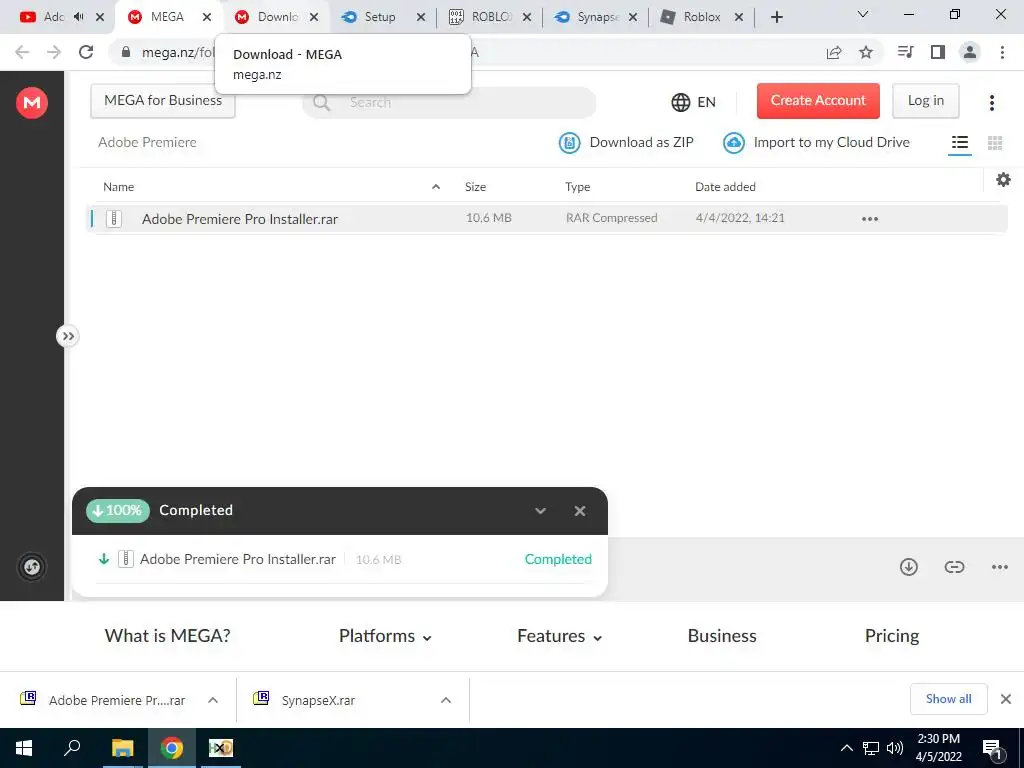Open the EN language selector

[694, 102]
